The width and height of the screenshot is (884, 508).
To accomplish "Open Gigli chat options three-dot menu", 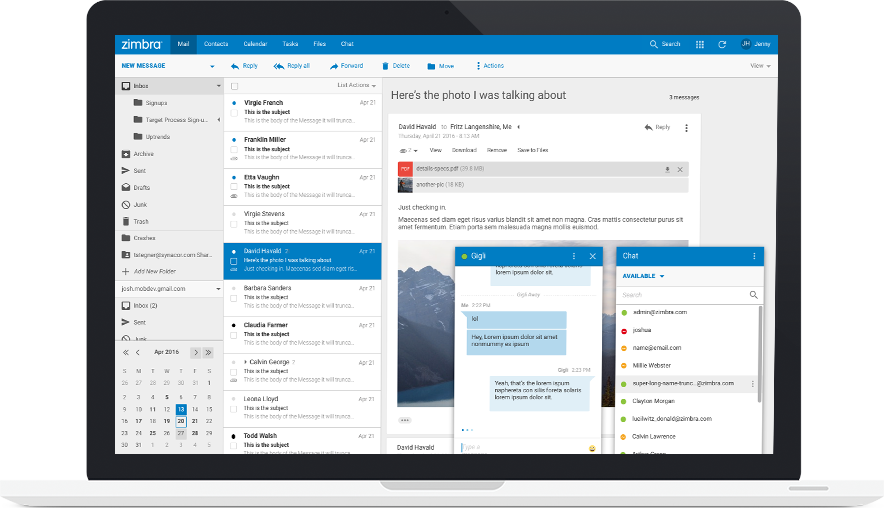I will click(574, 256).
